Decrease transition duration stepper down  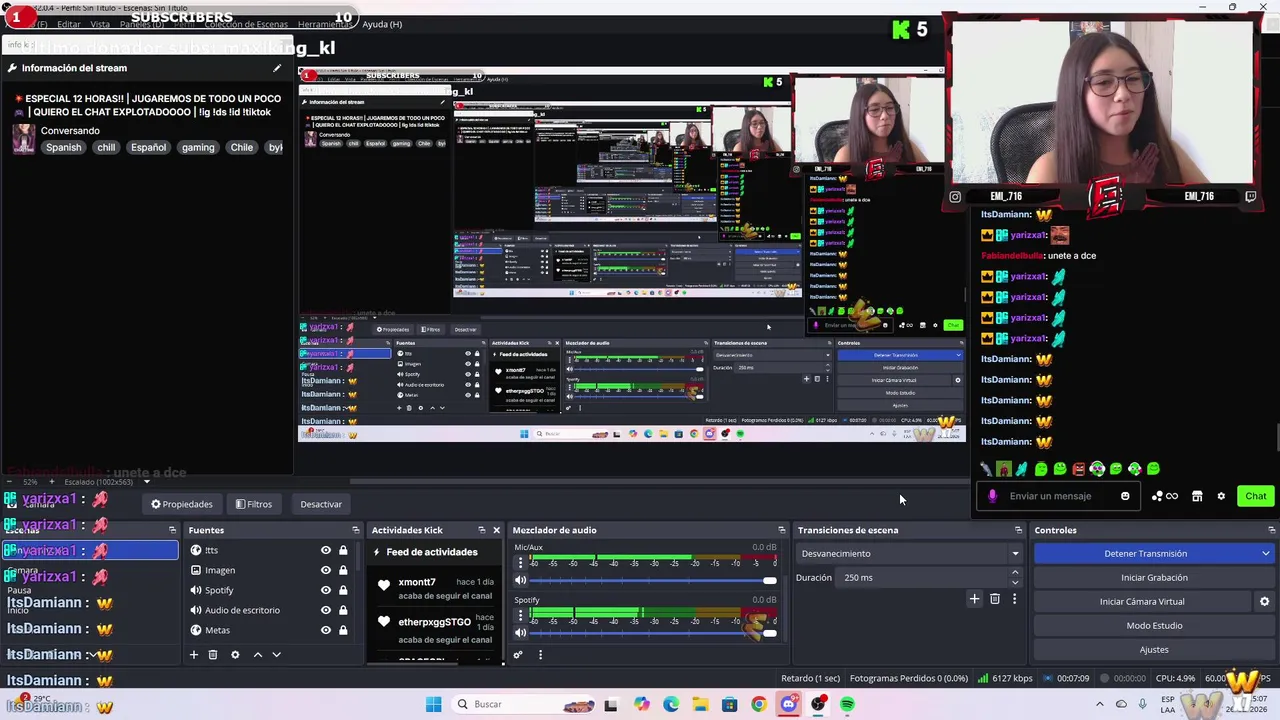point(1015,582)
